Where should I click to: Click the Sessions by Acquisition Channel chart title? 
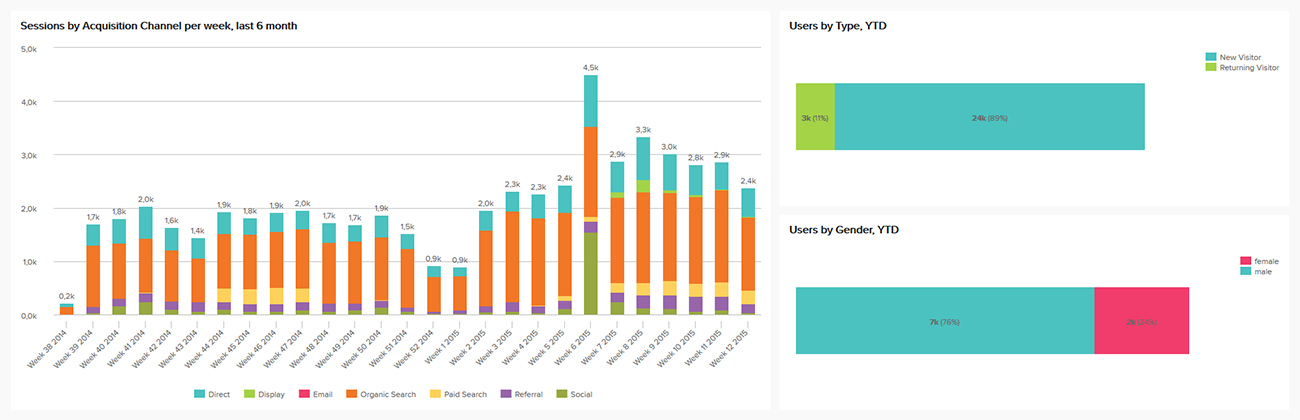(158, 26)
